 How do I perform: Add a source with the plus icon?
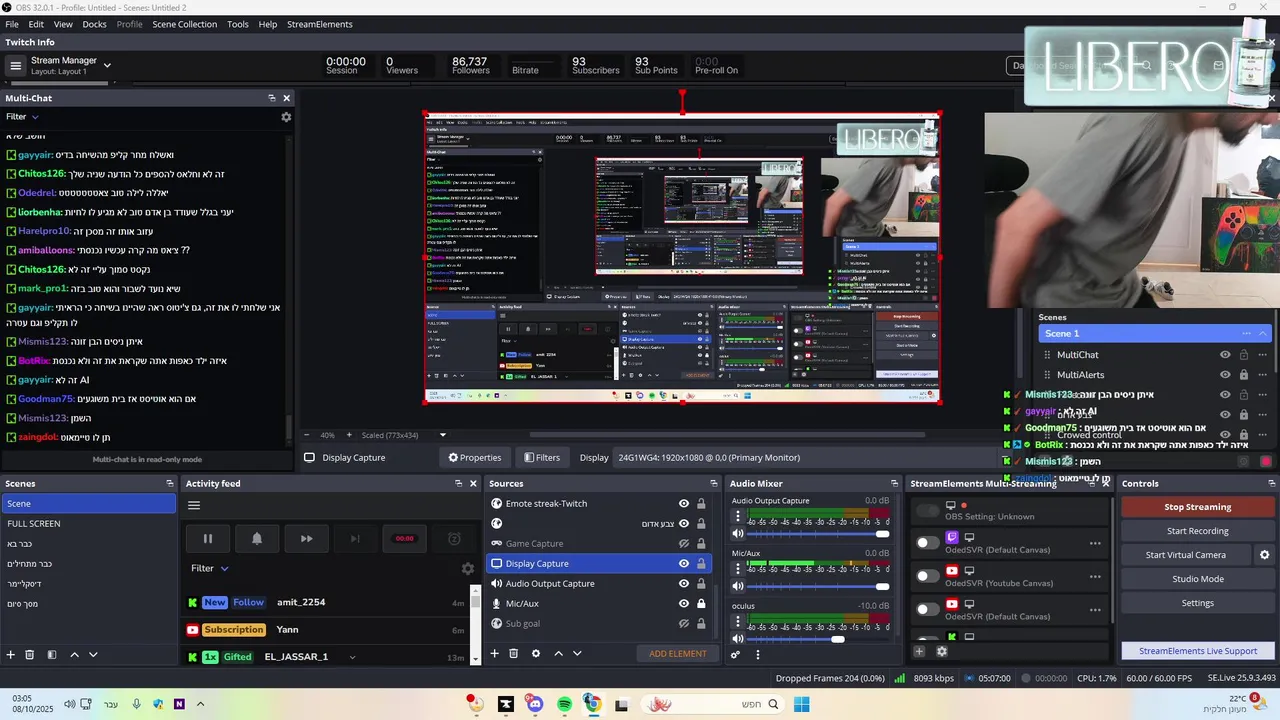tap(494, 653)
